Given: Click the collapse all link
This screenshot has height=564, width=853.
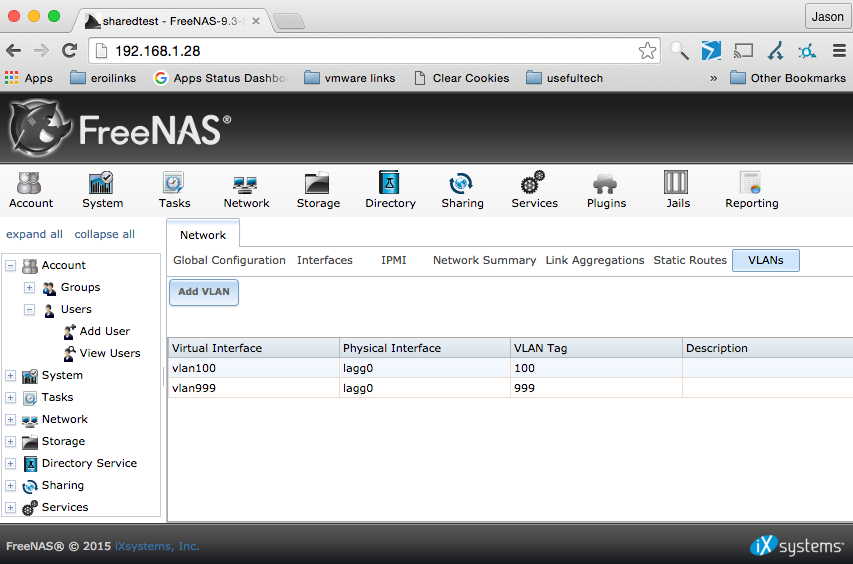Looking at the screenshot, I should 104,234.
